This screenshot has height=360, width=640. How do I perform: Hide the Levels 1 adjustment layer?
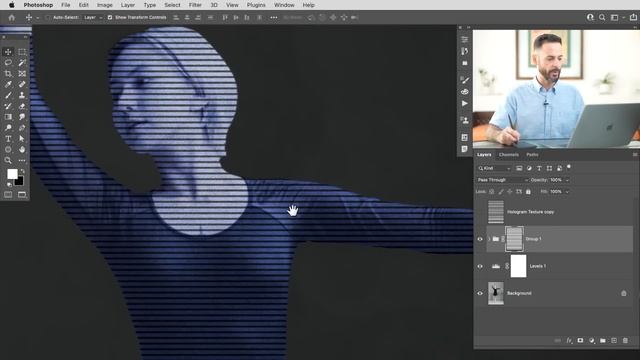[480, 266]
